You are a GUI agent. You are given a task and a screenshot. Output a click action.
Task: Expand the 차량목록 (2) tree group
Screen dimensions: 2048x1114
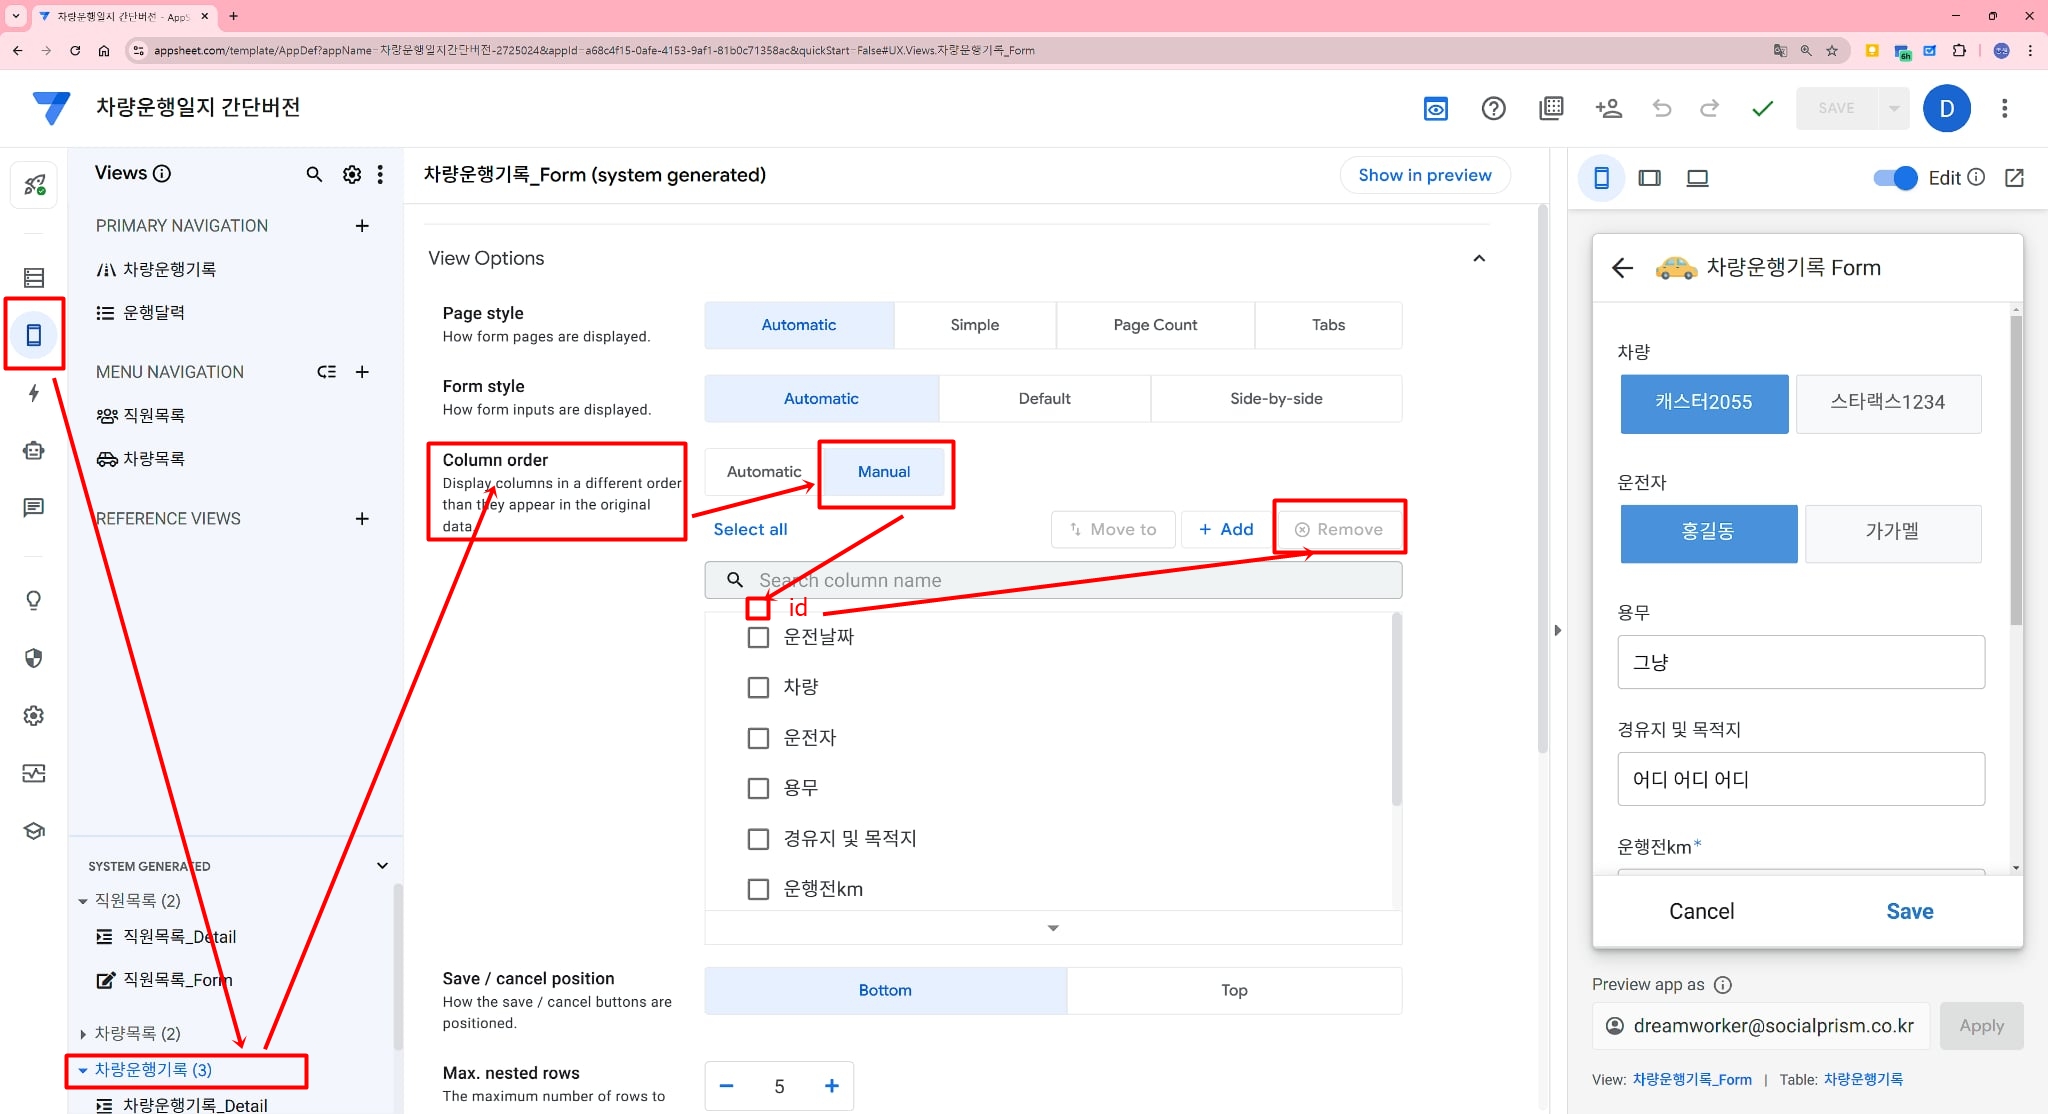coord(83,1033)
